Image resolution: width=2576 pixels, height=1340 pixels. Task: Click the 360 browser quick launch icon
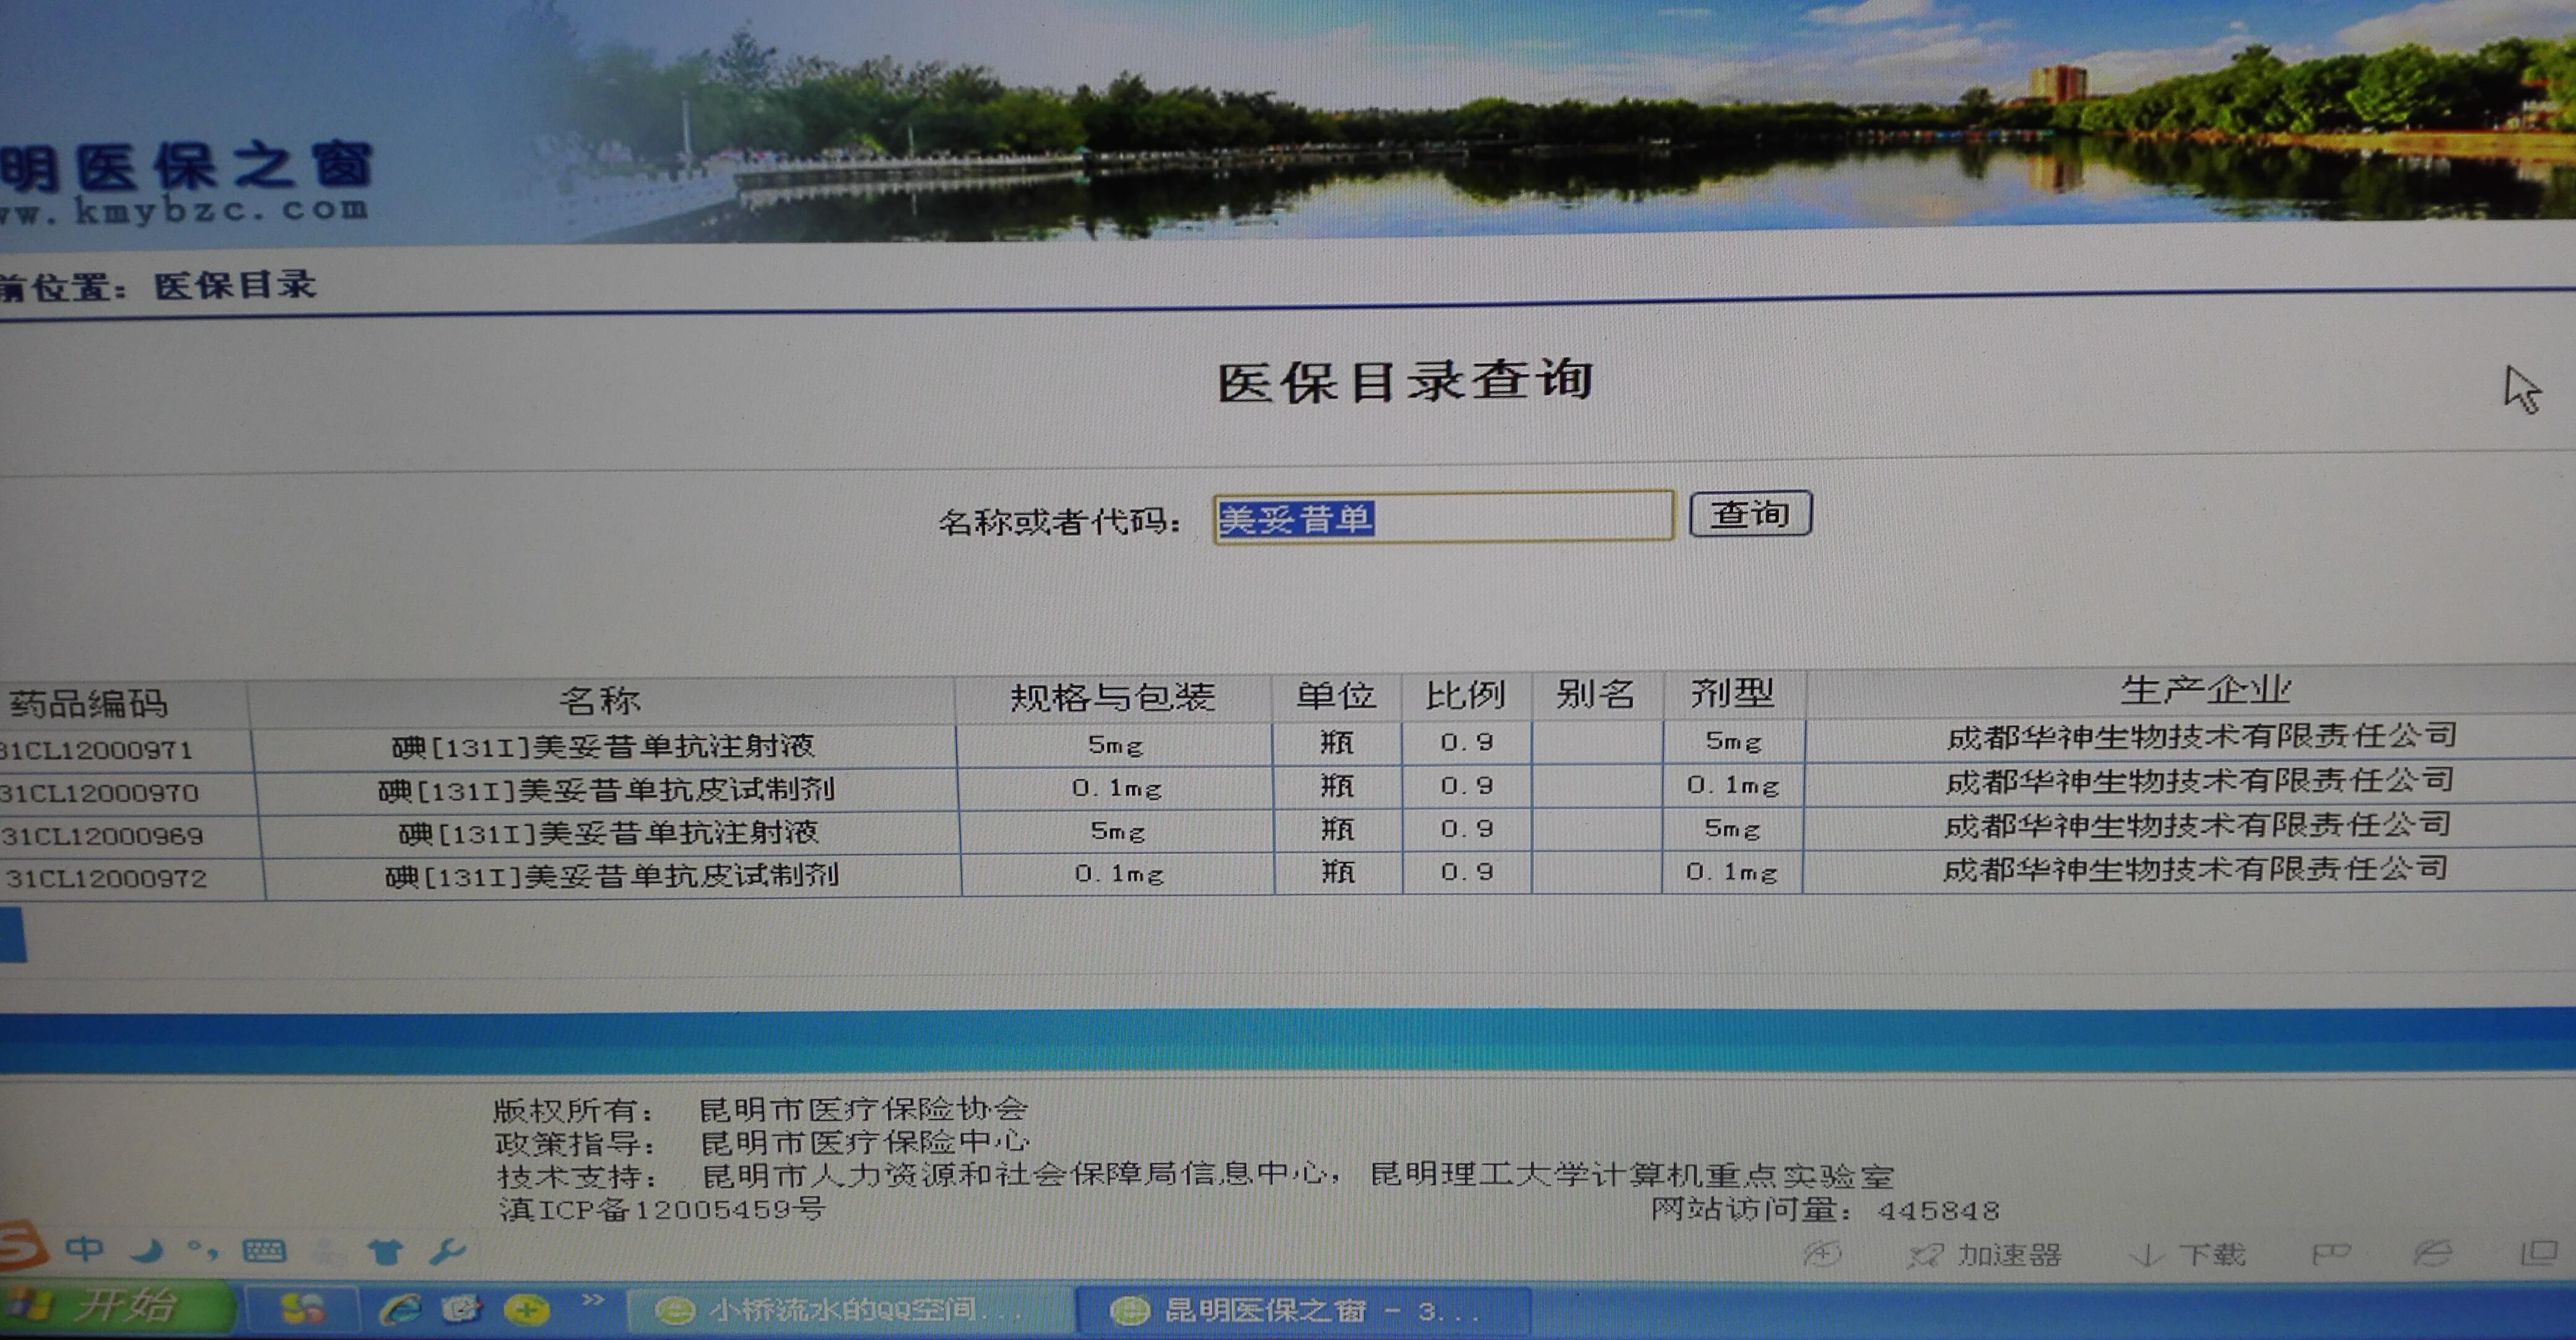[x=528, y=1309]
